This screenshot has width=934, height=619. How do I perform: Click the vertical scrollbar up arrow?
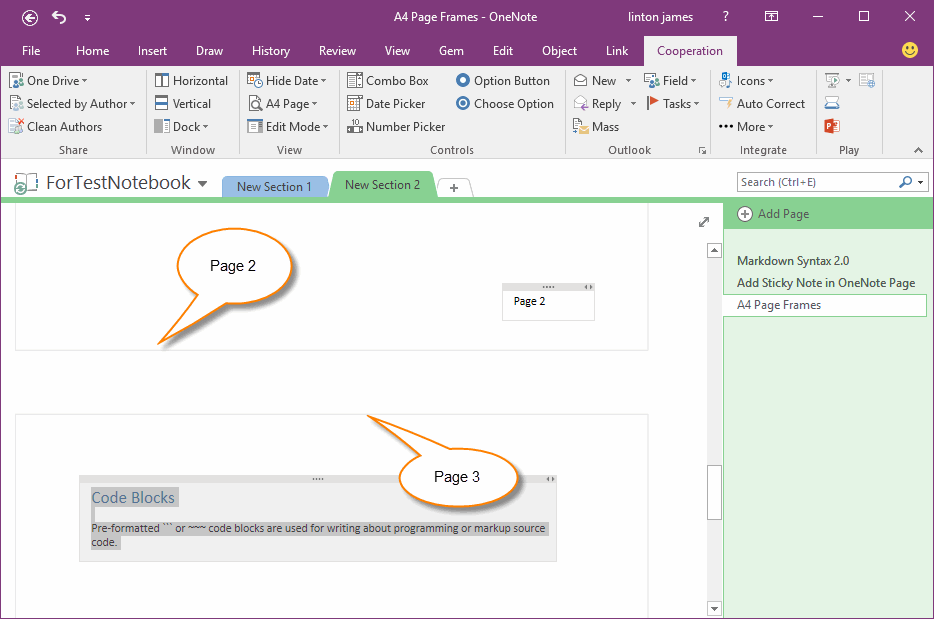click(714, 250)
